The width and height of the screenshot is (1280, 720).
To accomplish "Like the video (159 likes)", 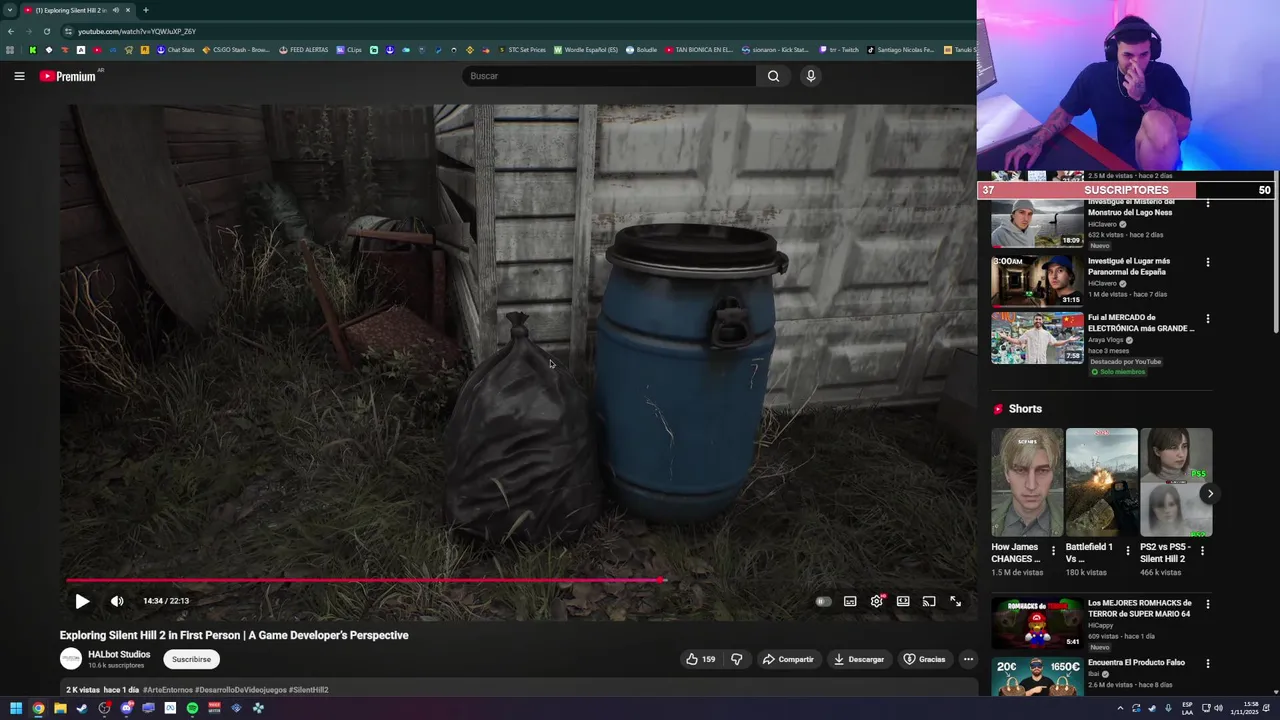I will 700,659.
